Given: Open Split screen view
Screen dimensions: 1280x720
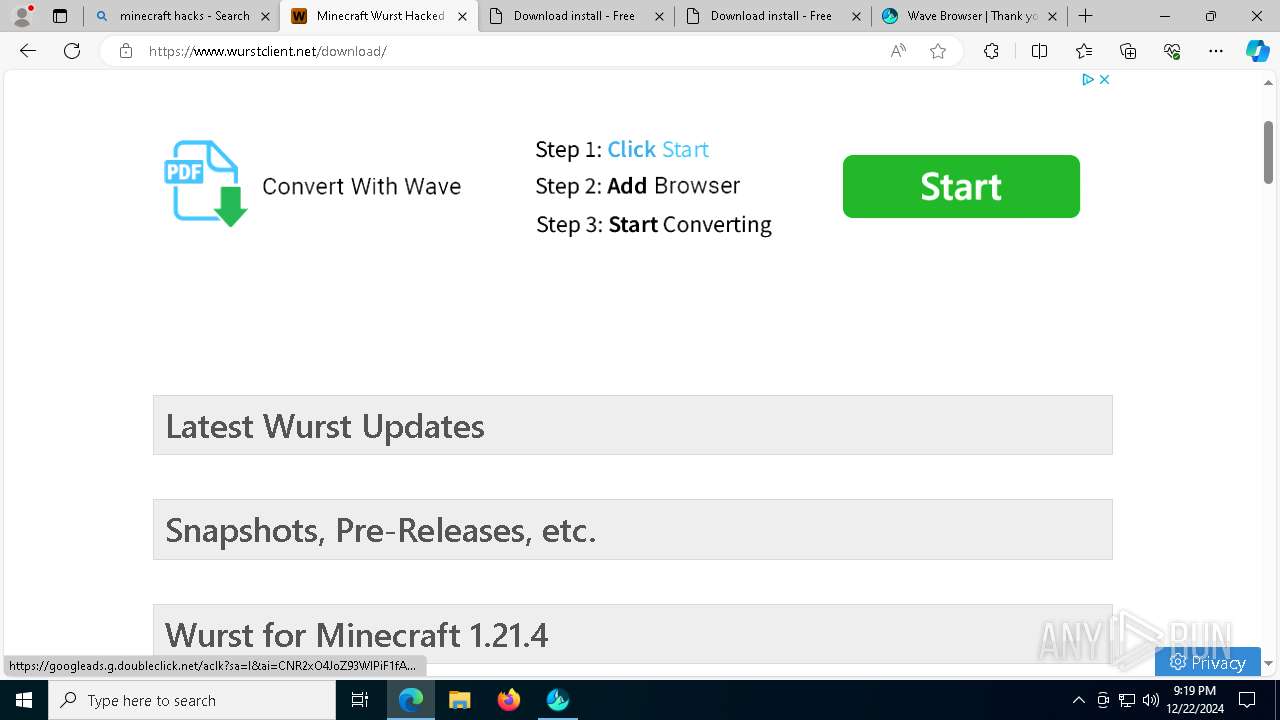Looking at the screenshot, I should coord(1039,51).
